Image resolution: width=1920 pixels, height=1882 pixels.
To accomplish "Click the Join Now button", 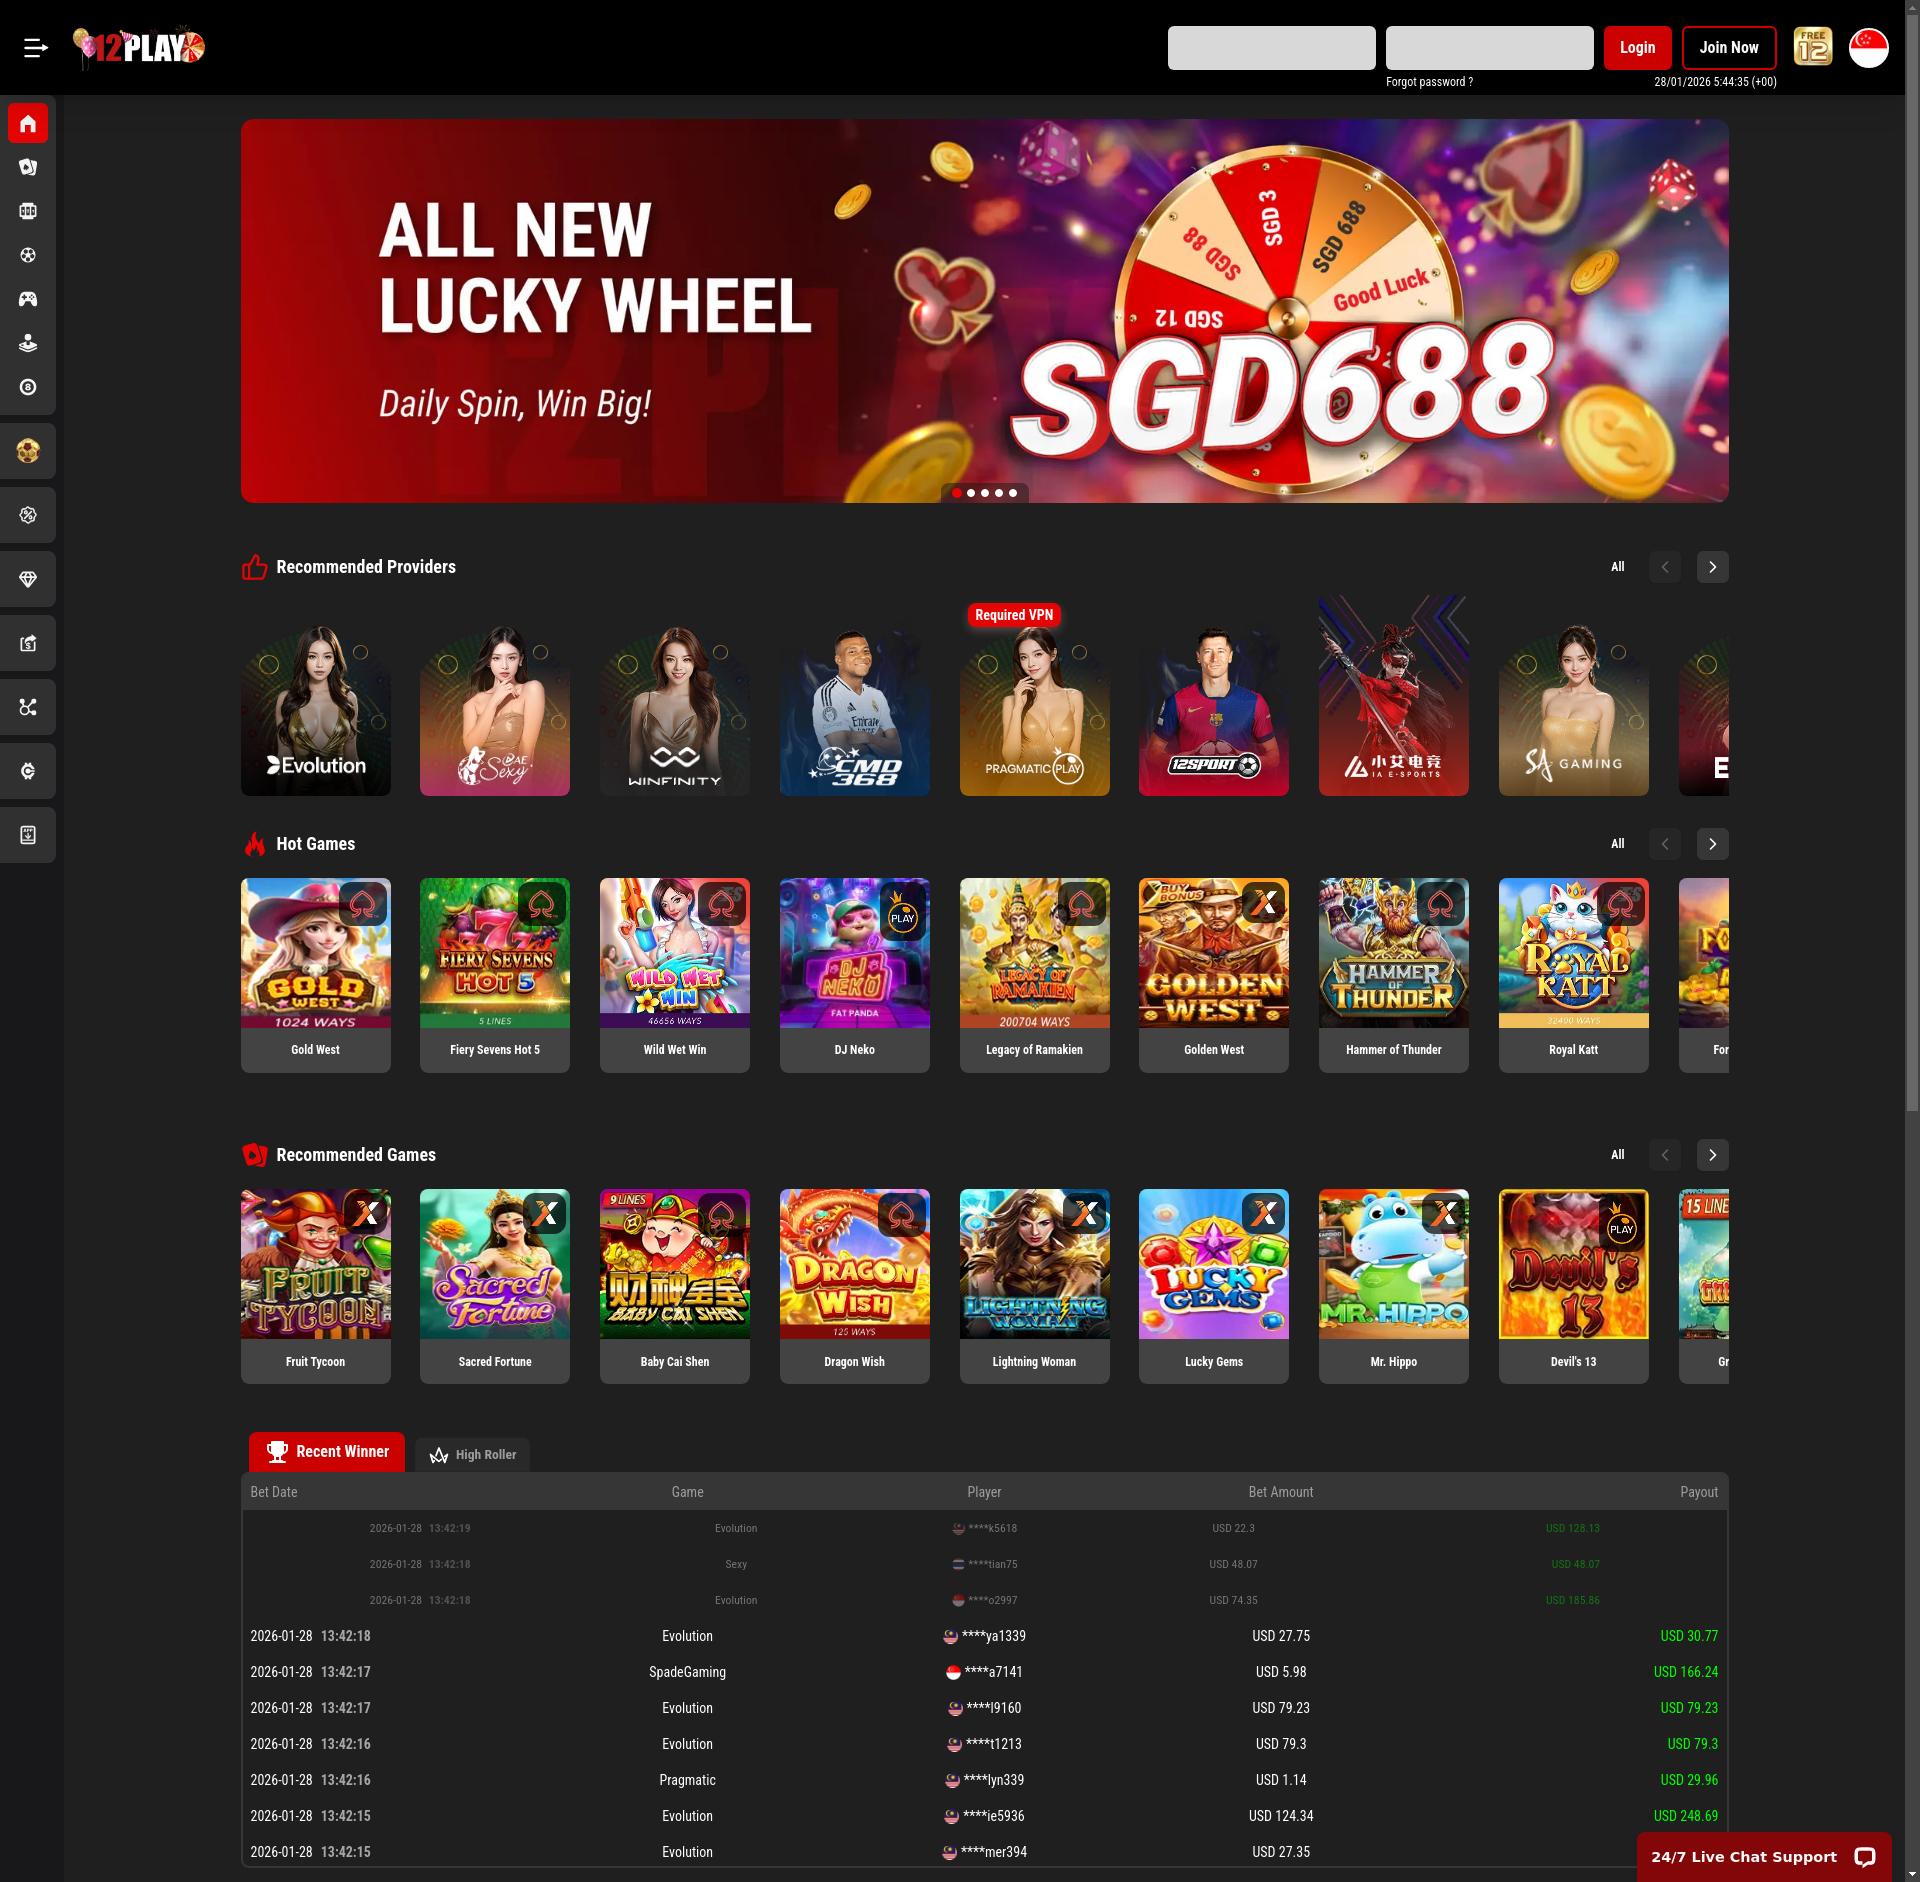I will [1729, 48].
